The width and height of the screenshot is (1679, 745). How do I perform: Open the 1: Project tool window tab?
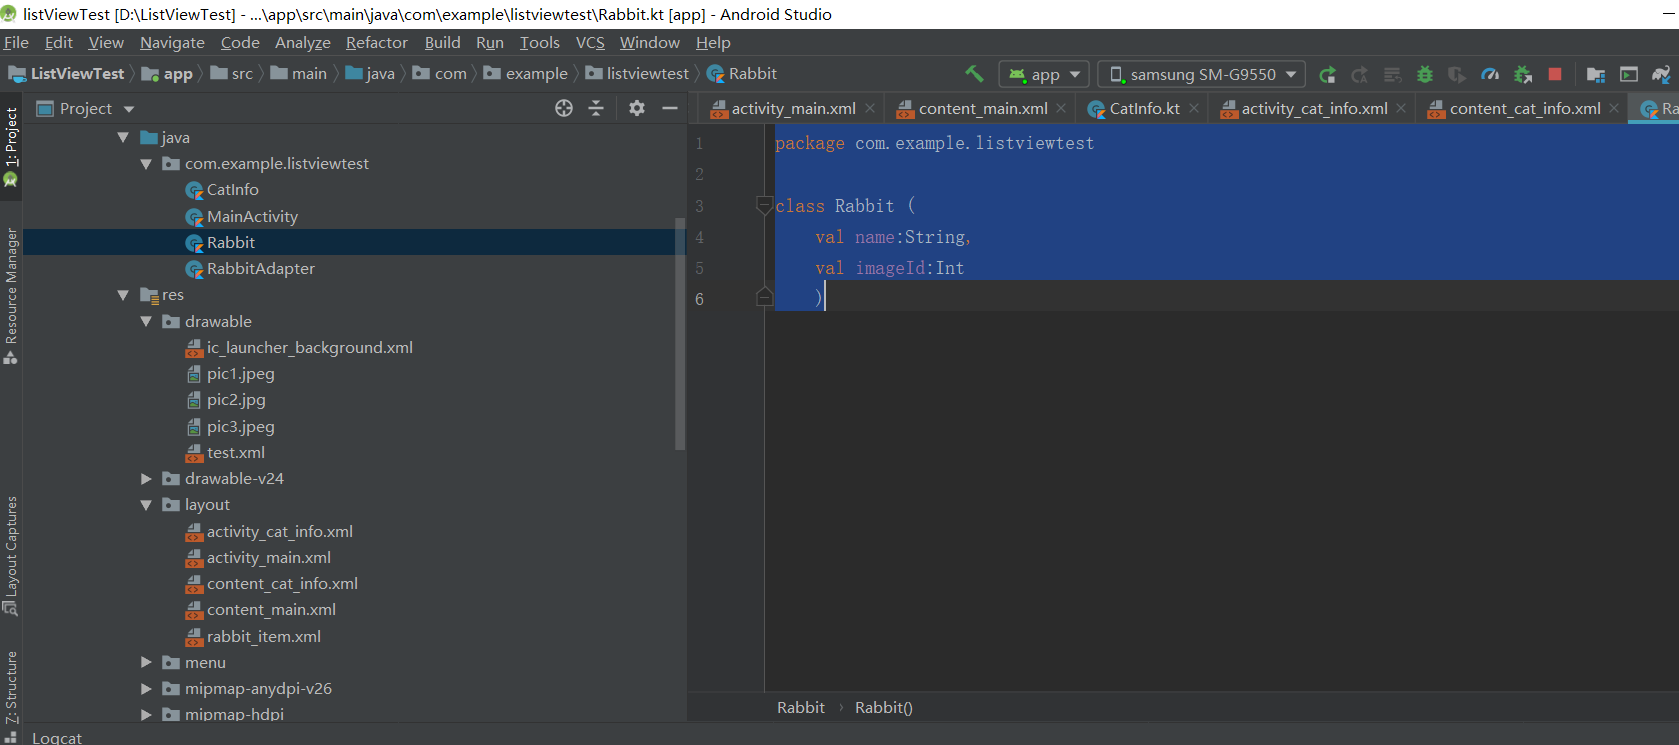[x=11, y=146]
